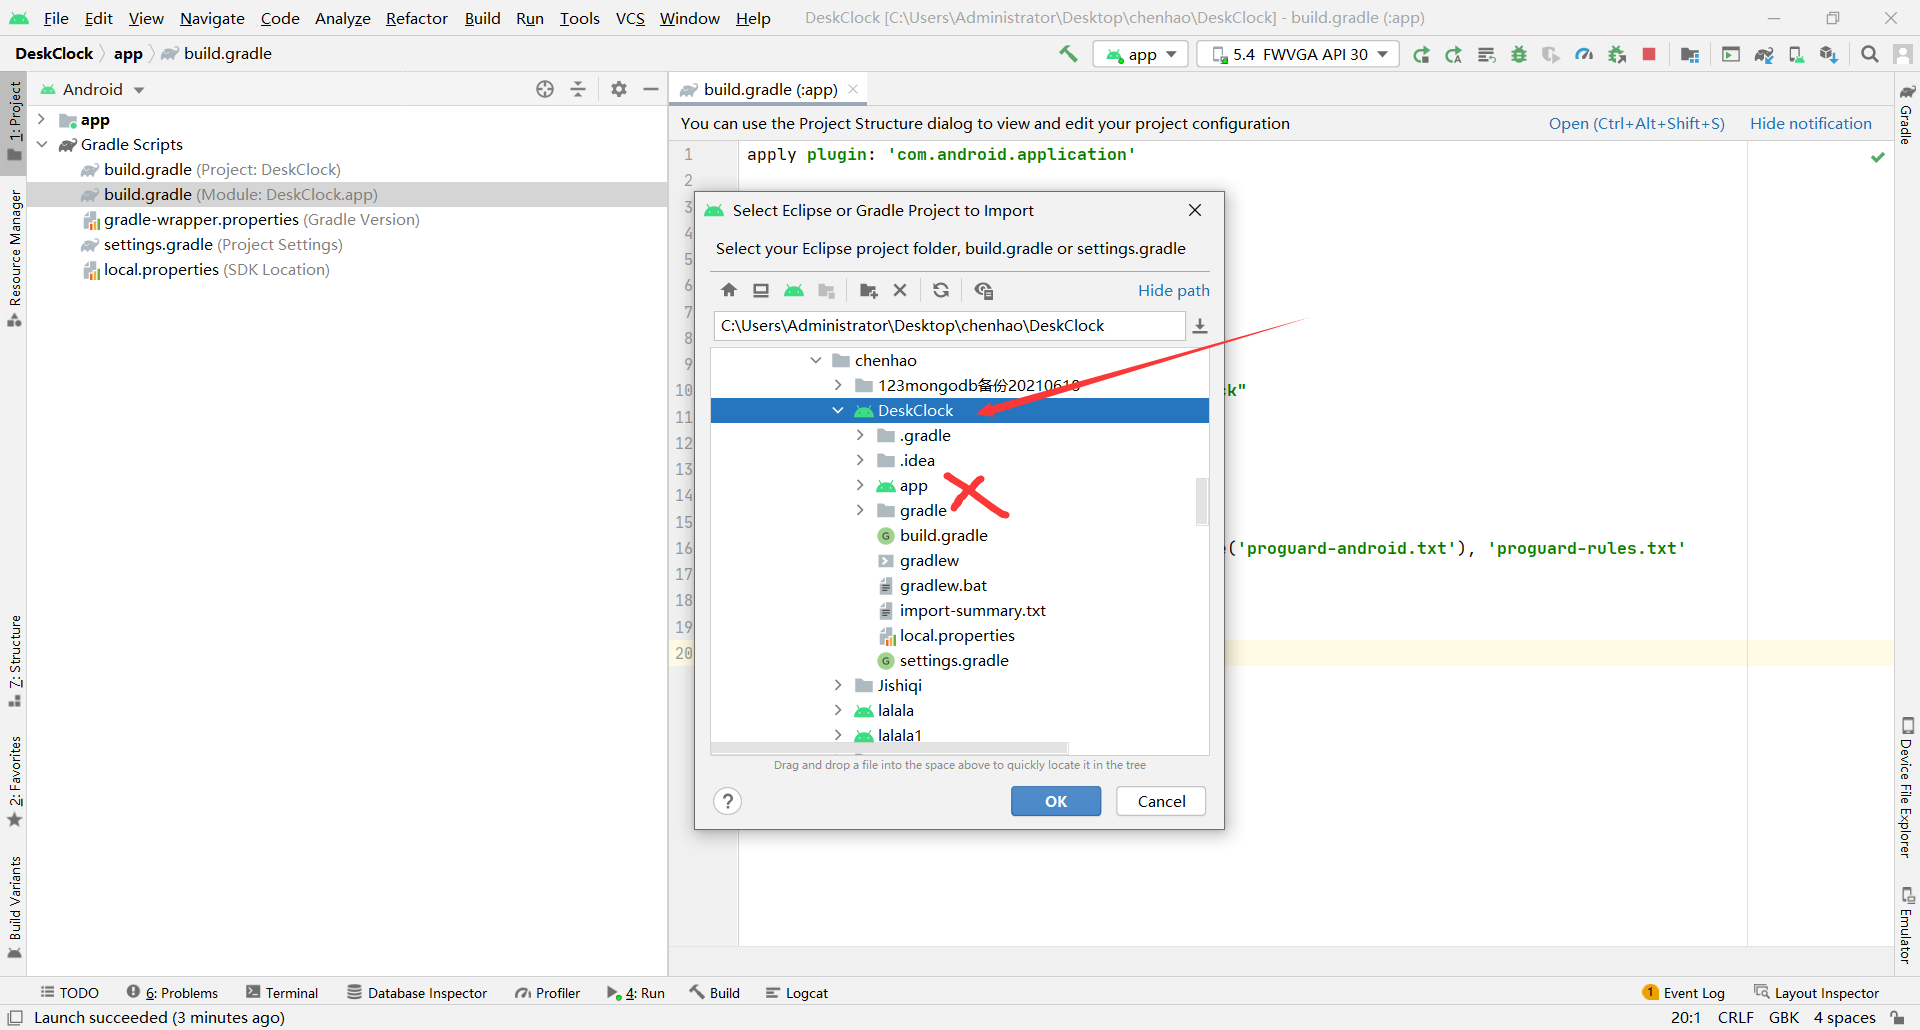Open the Refactor menu

pyautogui.click(x=417, y=18)
